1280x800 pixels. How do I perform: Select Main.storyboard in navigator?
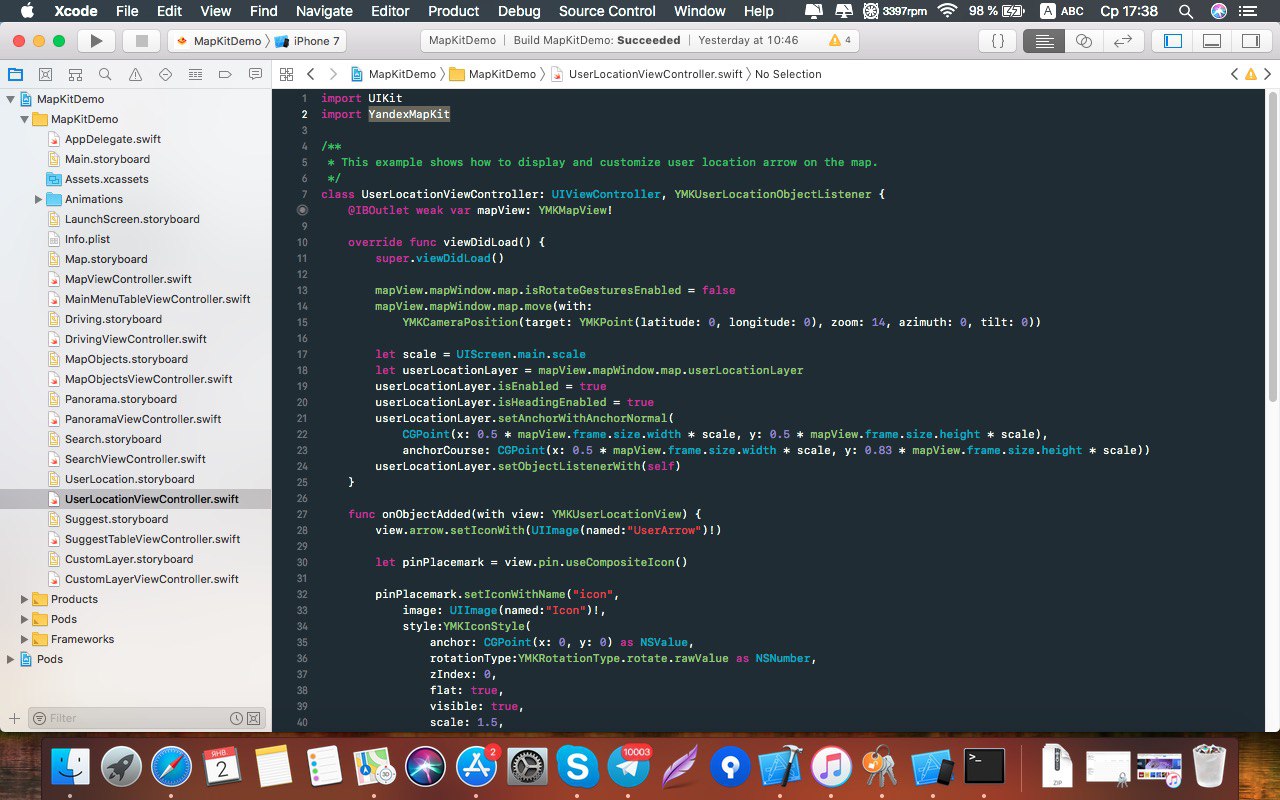point(107,159)
